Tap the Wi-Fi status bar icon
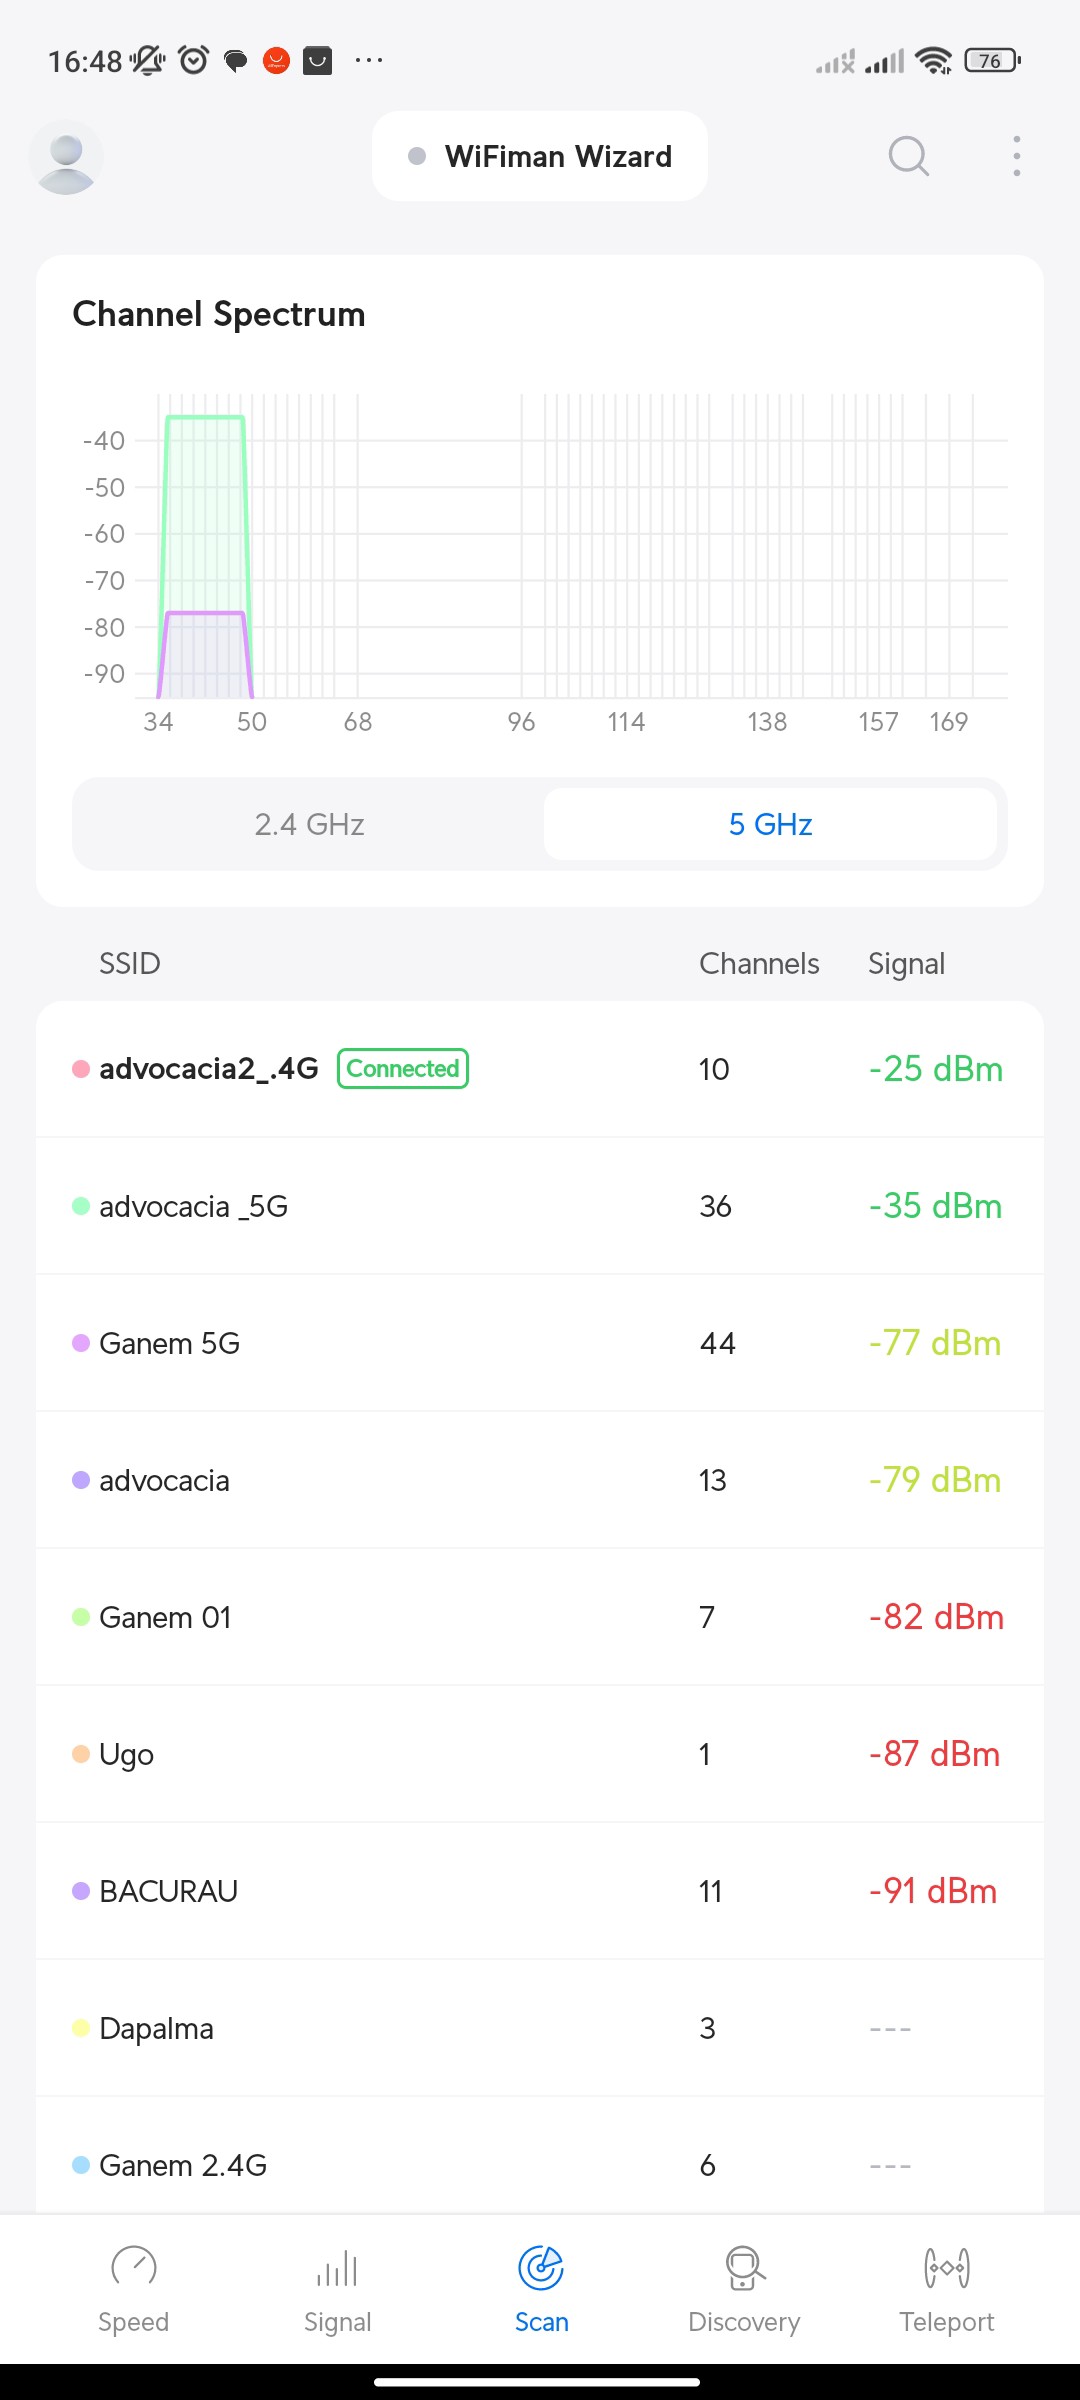1080x2400 pixels. [934, 61]
